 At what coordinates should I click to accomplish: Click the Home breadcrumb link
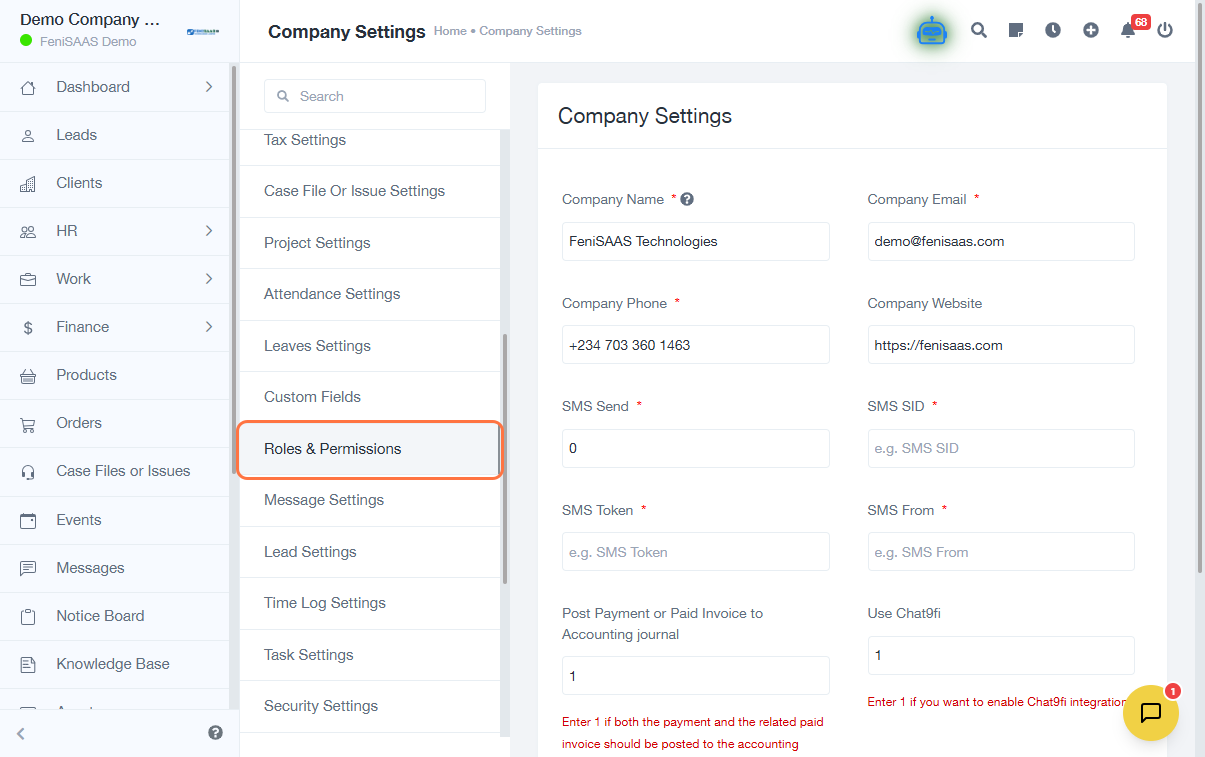[x=450, y=31]
